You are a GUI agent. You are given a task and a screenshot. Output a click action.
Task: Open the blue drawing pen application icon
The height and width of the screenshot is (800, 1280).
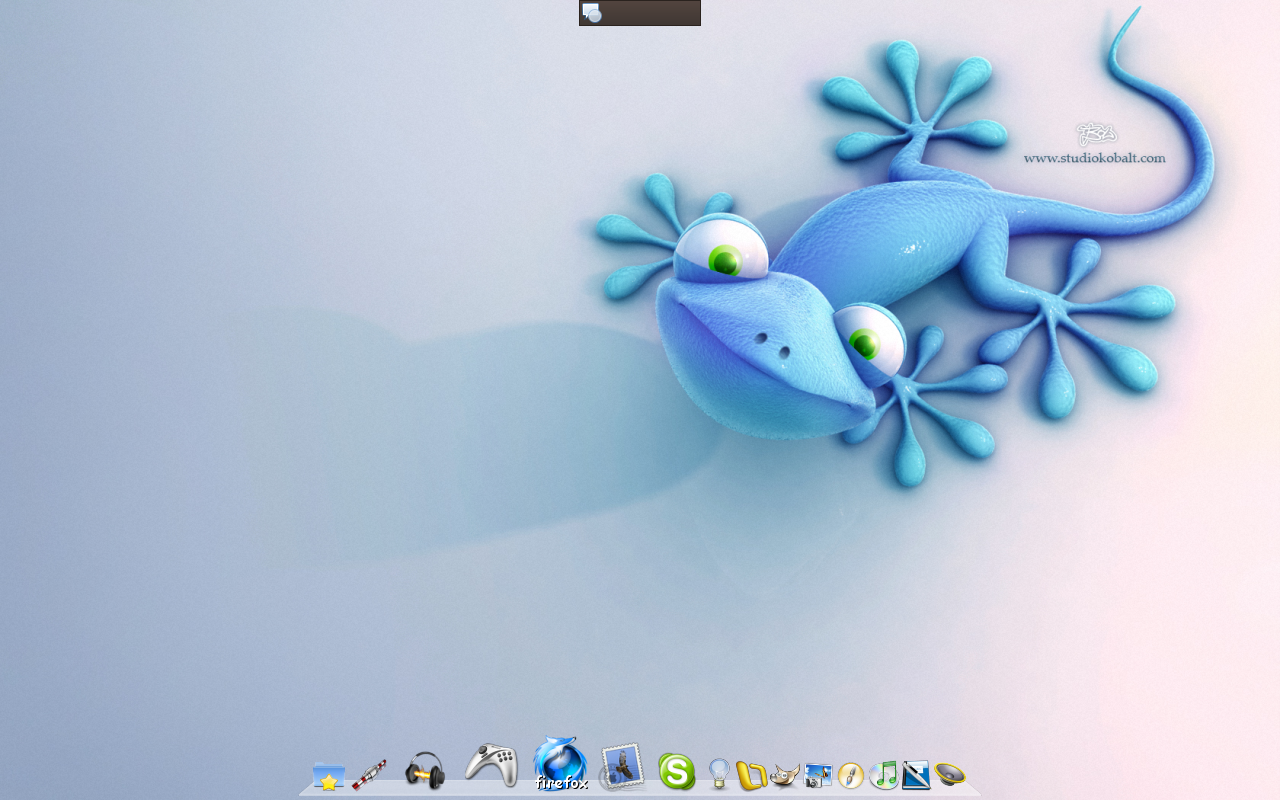tap(916, 775)
